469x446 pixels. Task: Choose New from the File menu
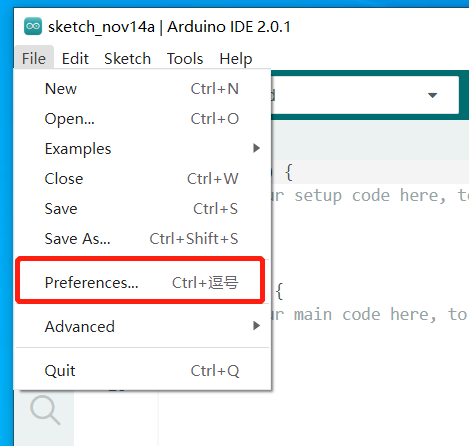tap(142, 89)
